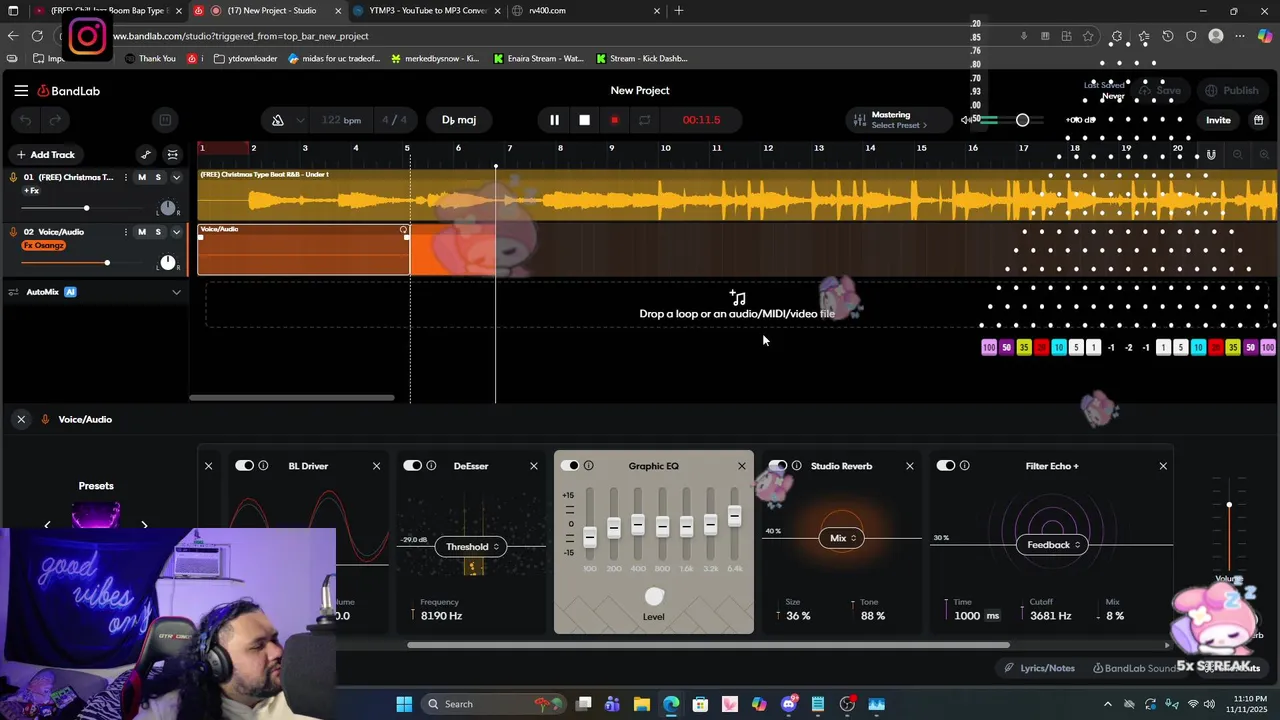This screenshot has width=1280, height=720.
Task: Remove the BL Driver effect
Action: click(x=376, y=466)
